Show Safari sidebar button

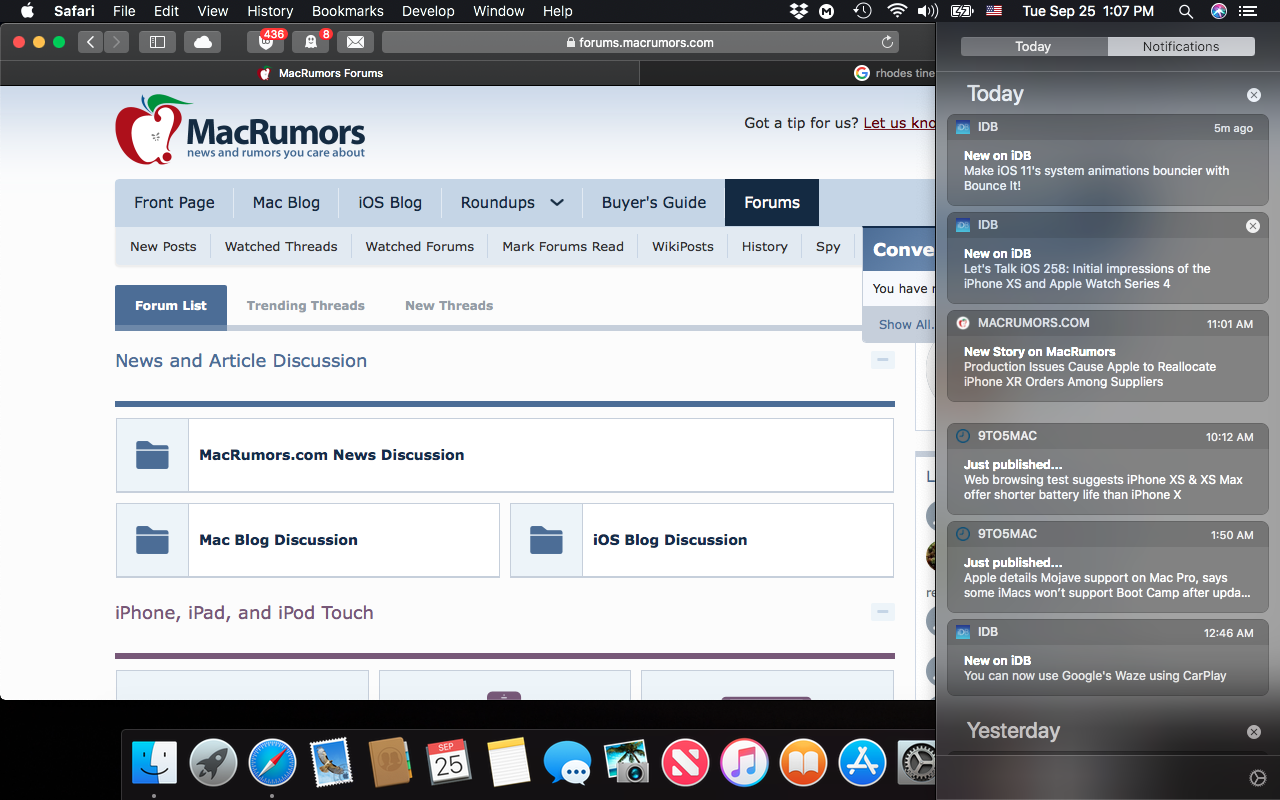click(157, 42)
